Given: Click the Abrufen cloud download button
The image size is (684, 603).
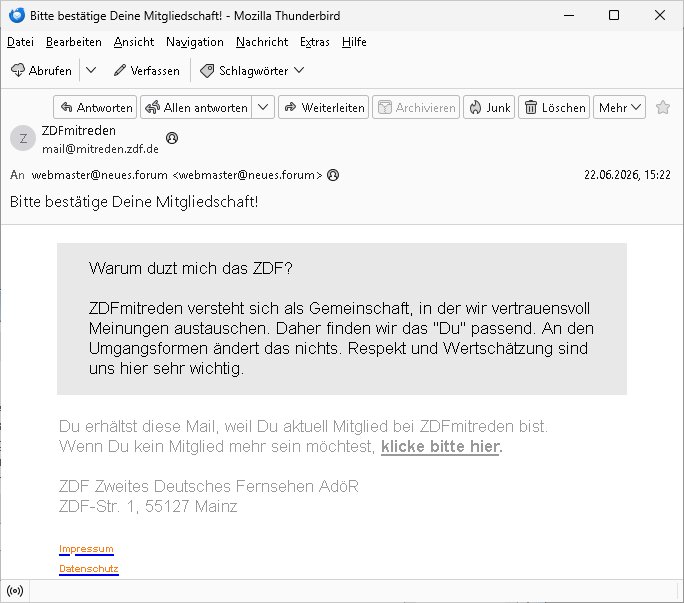Looking at the screenshot, I should pyautogui.click(x=41, y=71).
